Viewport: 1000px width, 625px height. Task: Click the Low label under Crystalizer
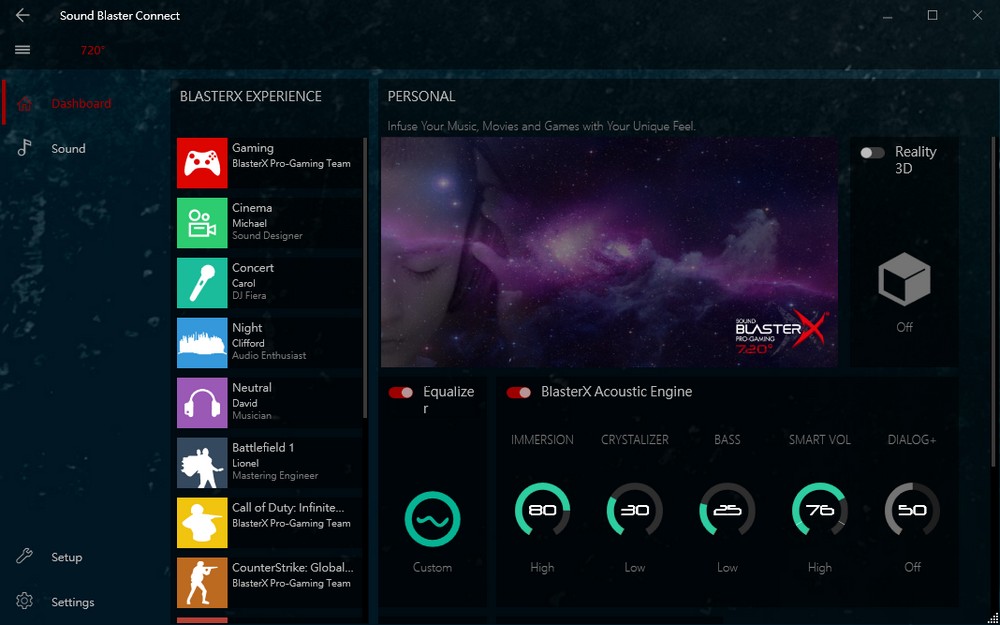635,567
